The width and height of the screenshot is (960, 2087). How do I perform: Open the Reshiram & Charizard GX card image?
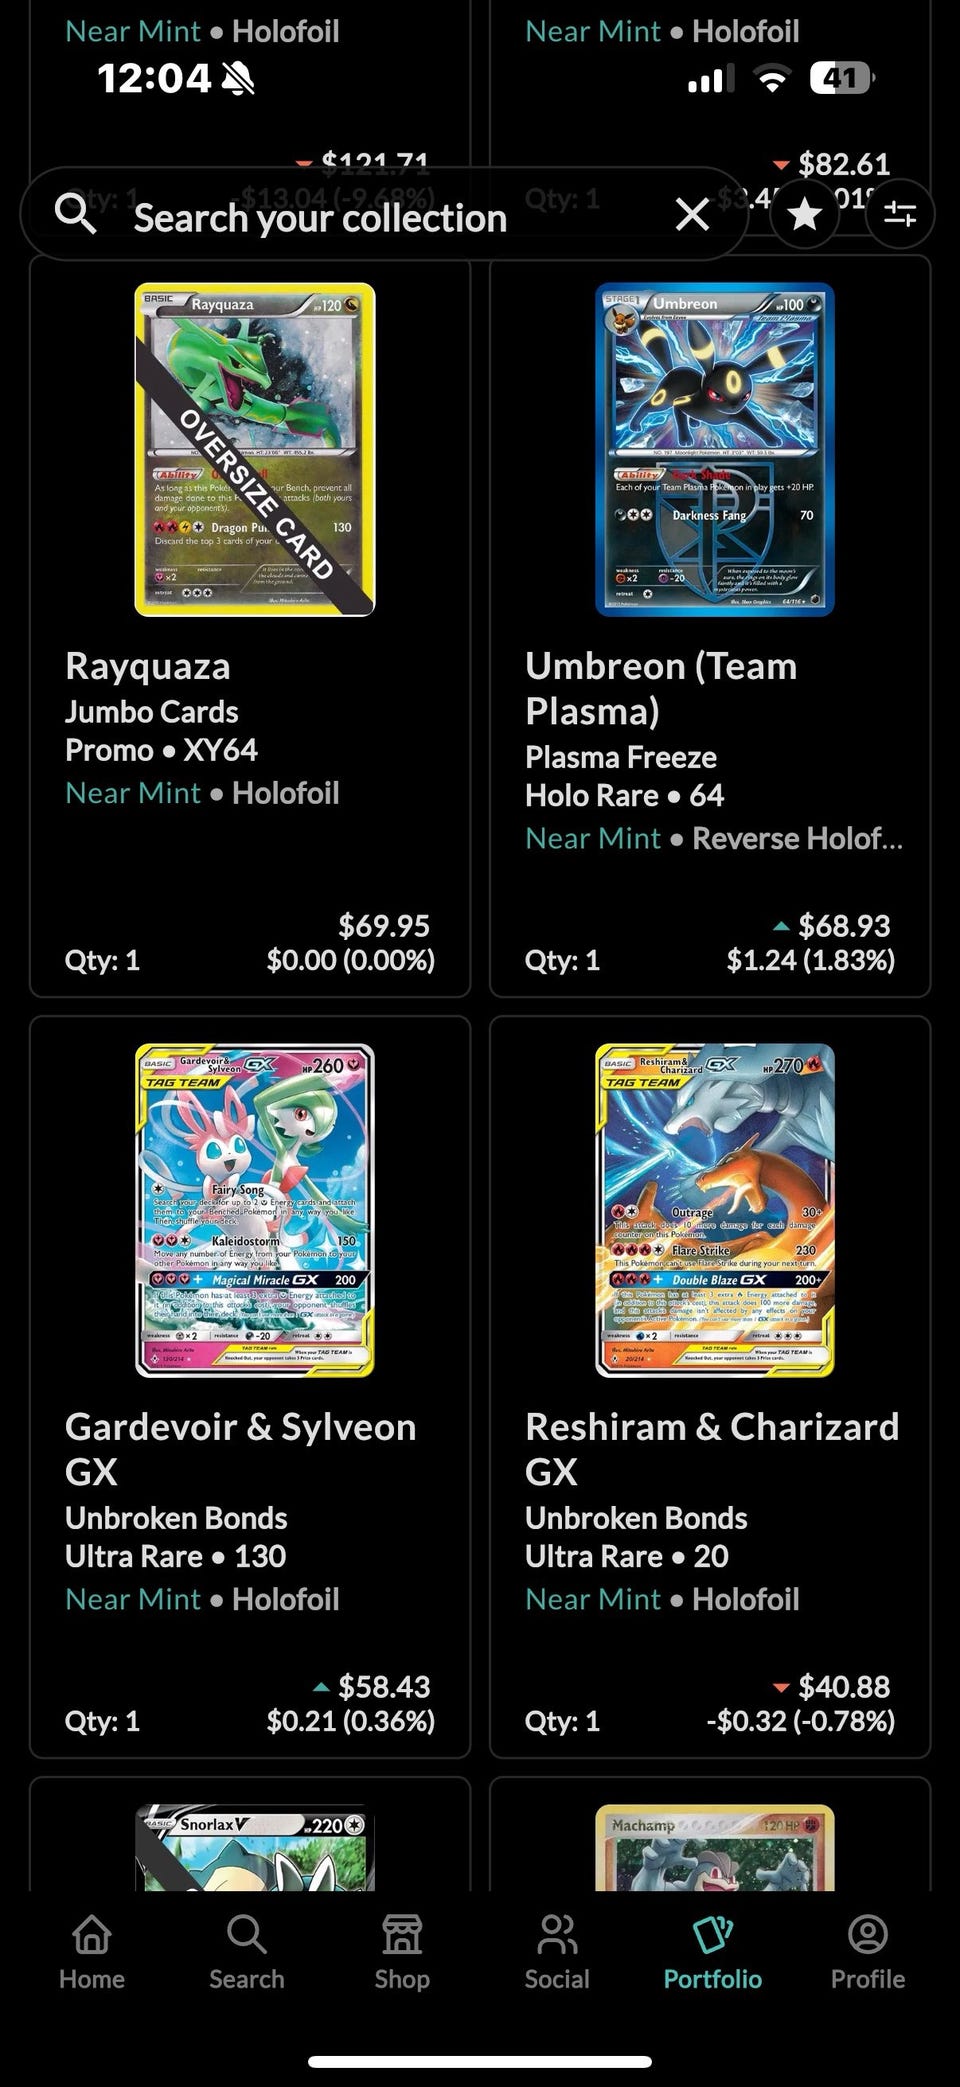coord(715,1210)
